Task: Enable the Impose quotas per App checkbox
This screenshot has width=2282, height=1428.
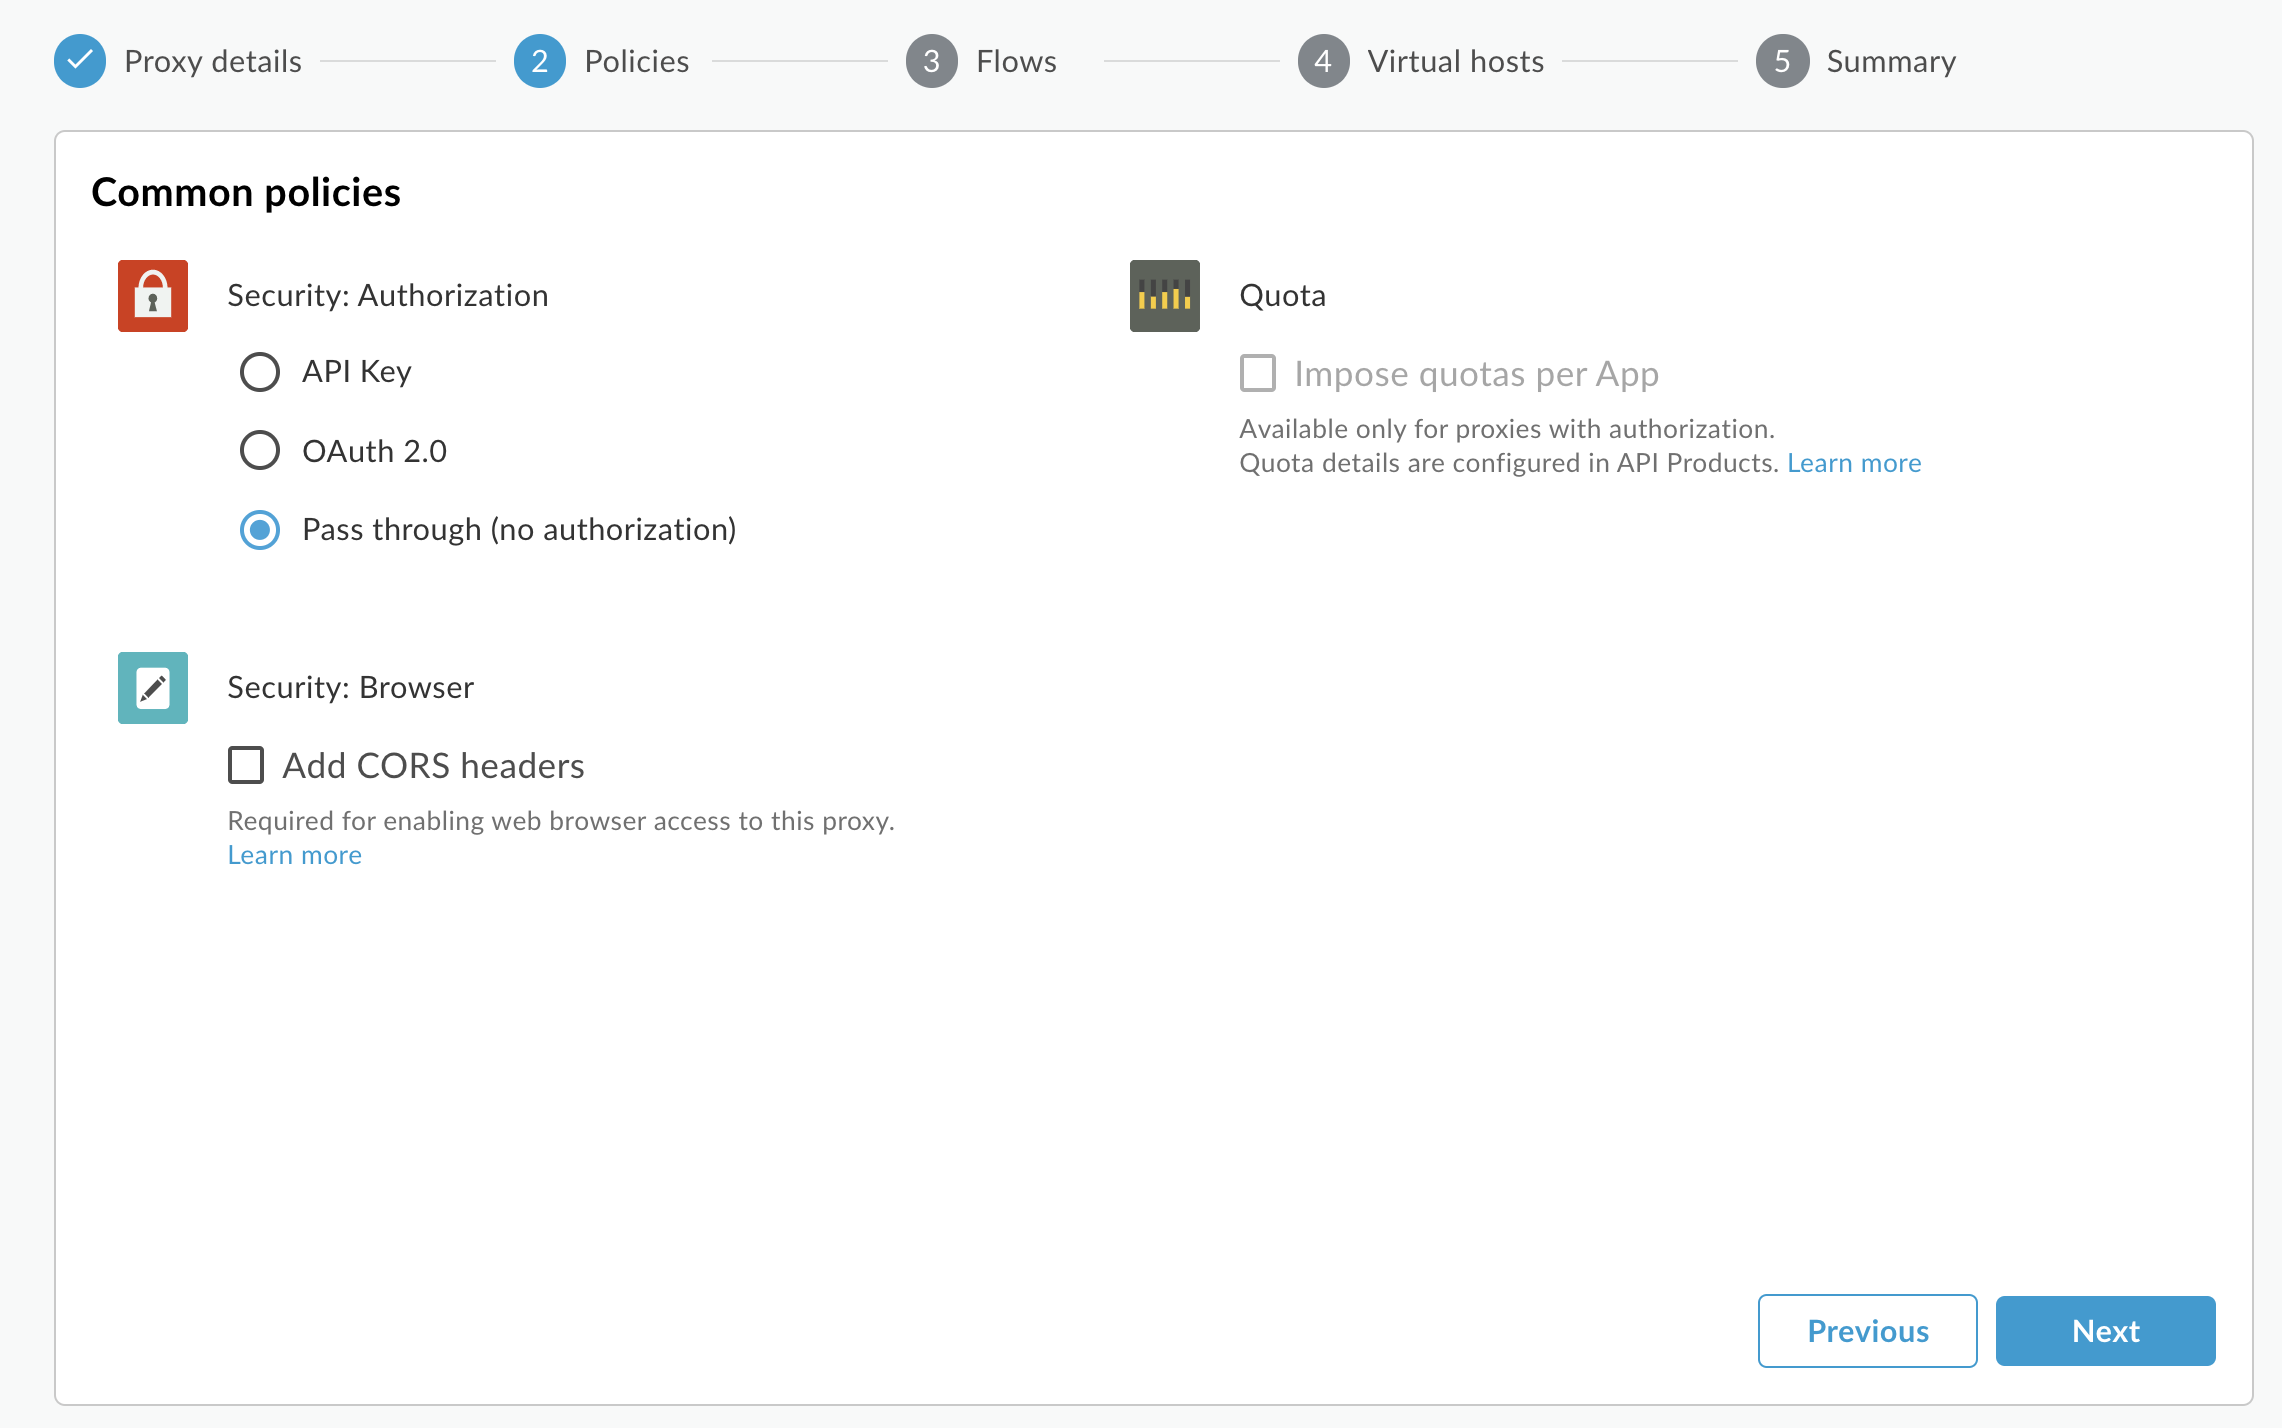Action: coord(1257,372)
